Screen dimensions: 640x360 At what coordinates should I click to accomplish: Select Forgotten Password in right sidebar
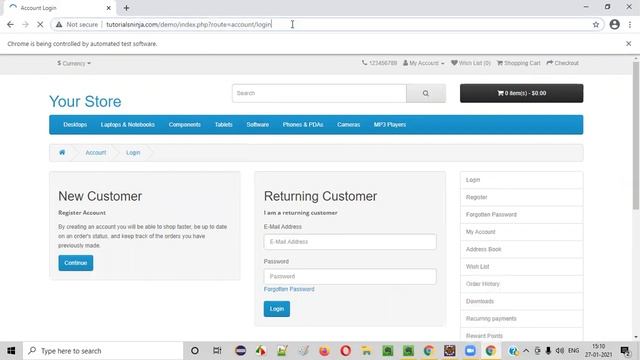tap(521, 215)
